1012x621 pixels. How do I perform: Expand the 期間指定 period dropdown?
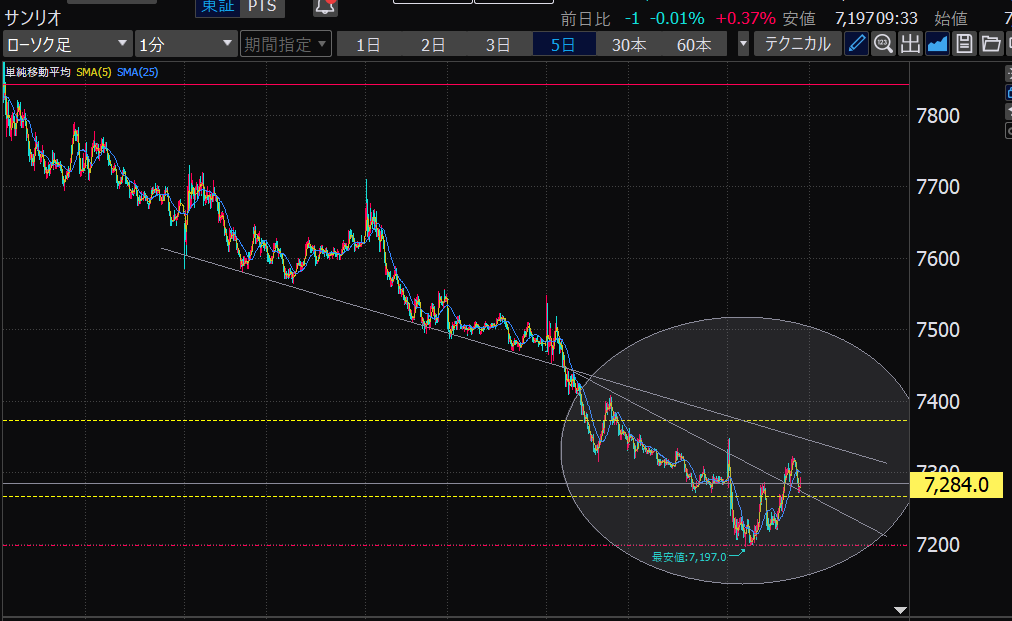click(284, 44)
